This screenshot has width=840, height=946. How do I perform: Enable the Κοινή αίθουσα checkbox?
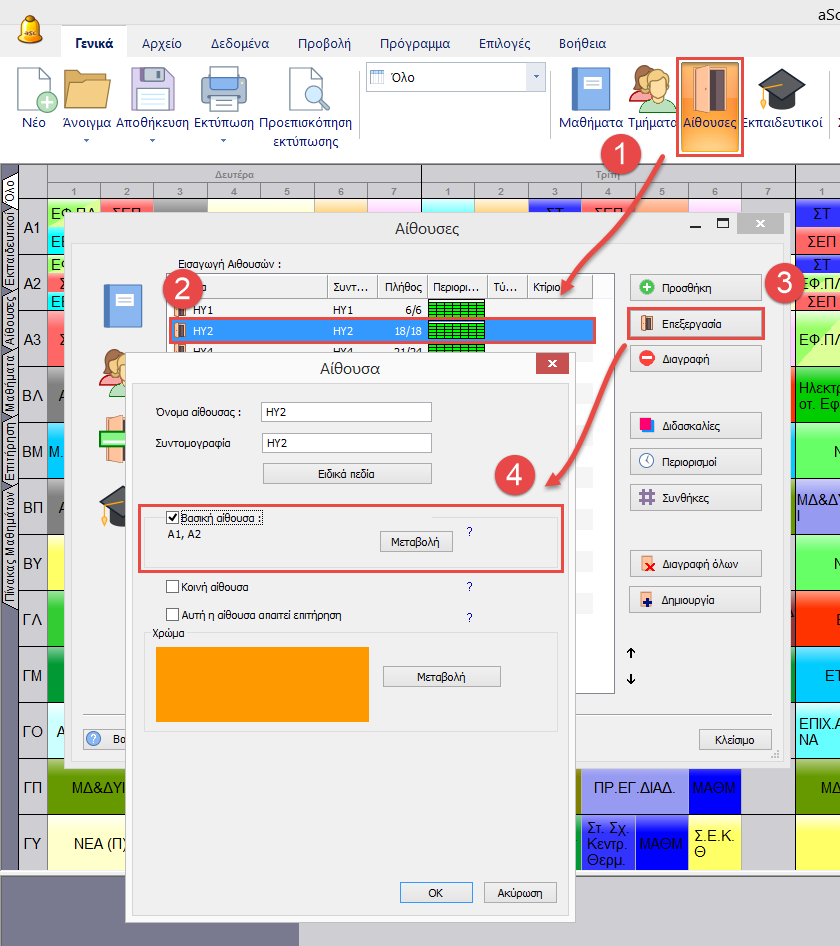click(x=173, y=587)
